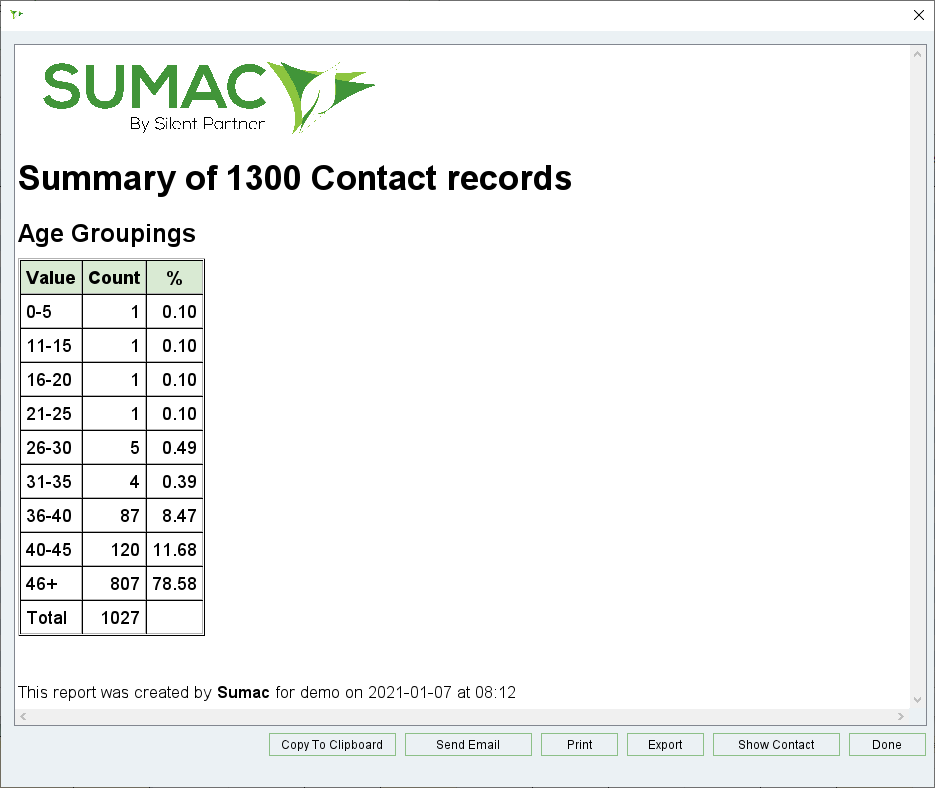Image resolution: width=935 pixels, height=788 pixels.
Task: Click the Sumac app icon in title bar
Action: coord(16,14)
